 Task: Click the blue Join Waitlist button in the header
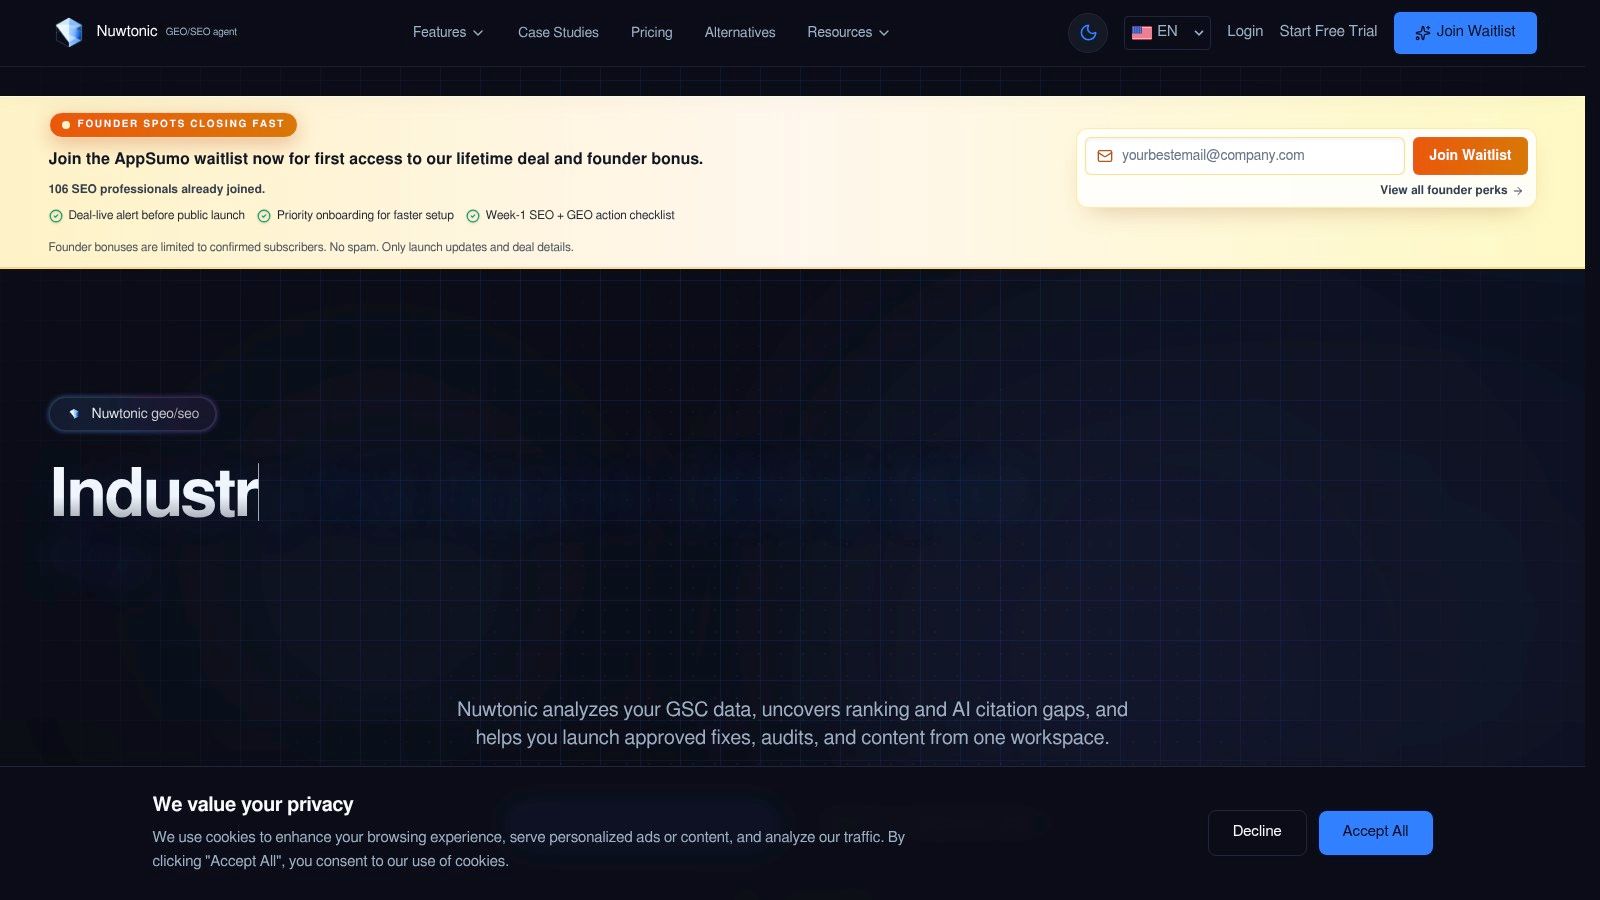click(1465, 33)
